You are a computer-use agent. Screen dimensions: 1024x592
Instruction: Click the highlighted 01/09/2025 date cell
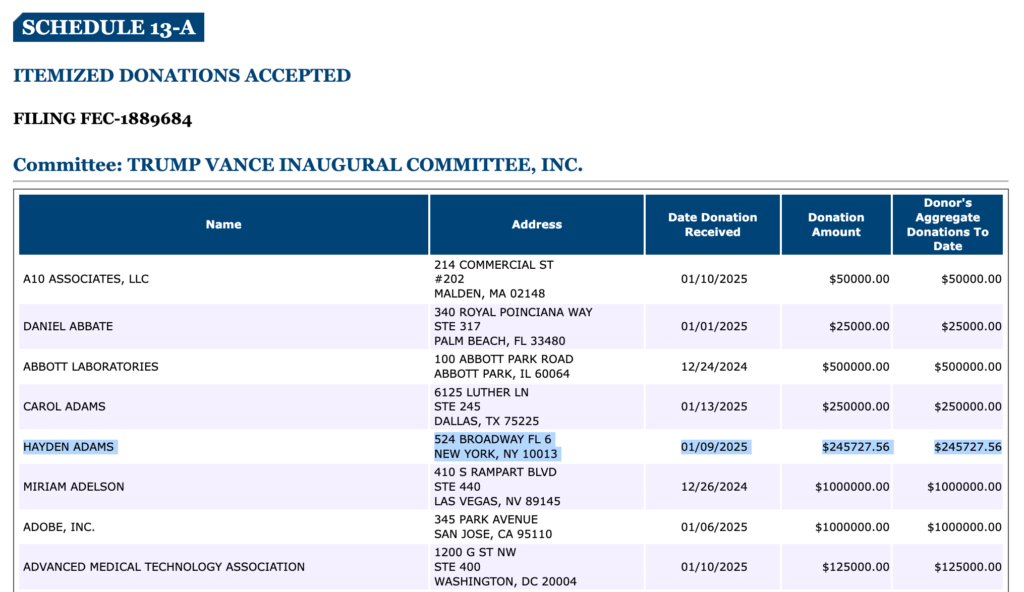click(x=714, y=446)
